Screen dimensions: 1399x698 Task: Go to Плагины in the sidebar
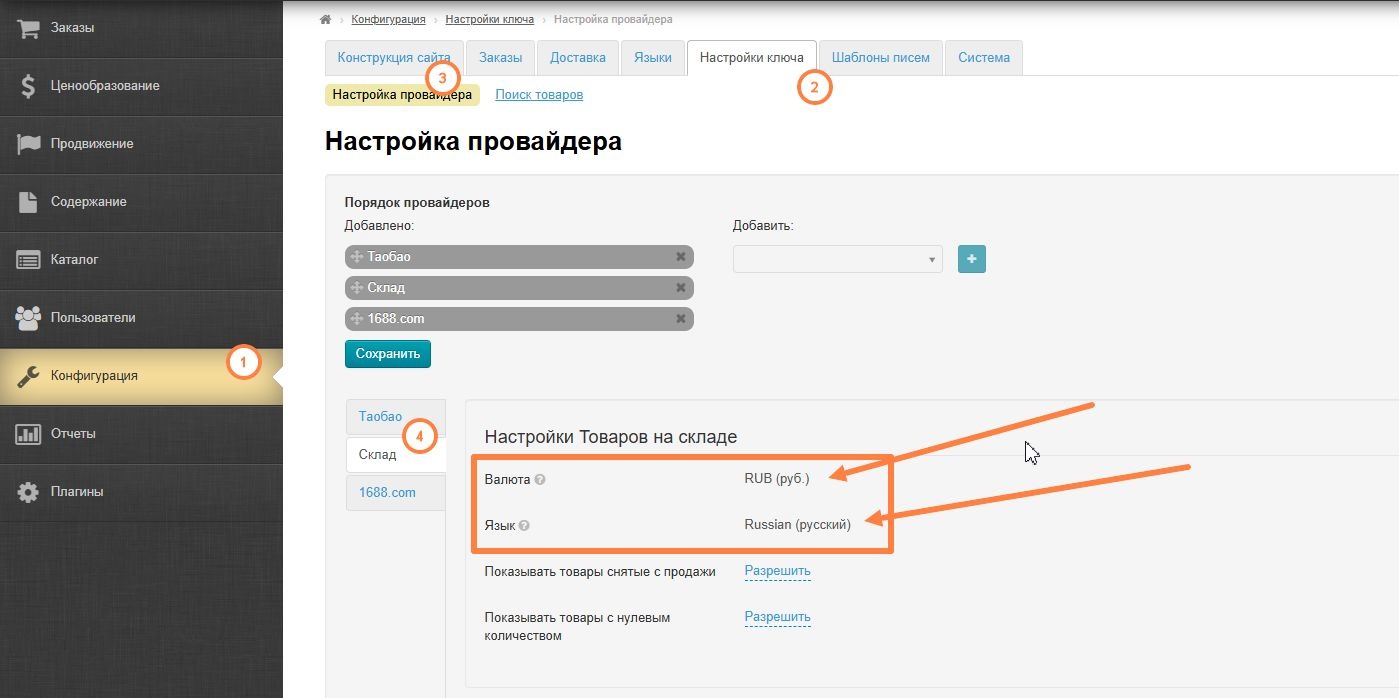pyautogui.click(x=77, y=492)
